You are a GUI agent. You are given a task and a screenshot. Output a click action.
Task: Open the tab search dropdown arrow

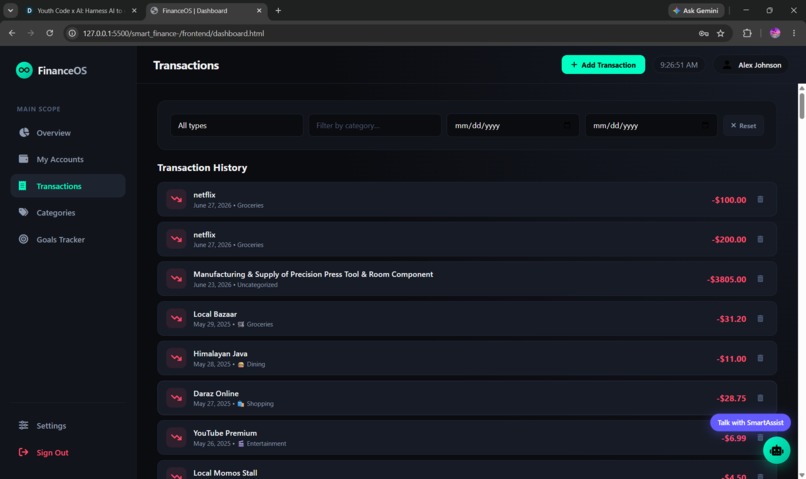[10, 10]
